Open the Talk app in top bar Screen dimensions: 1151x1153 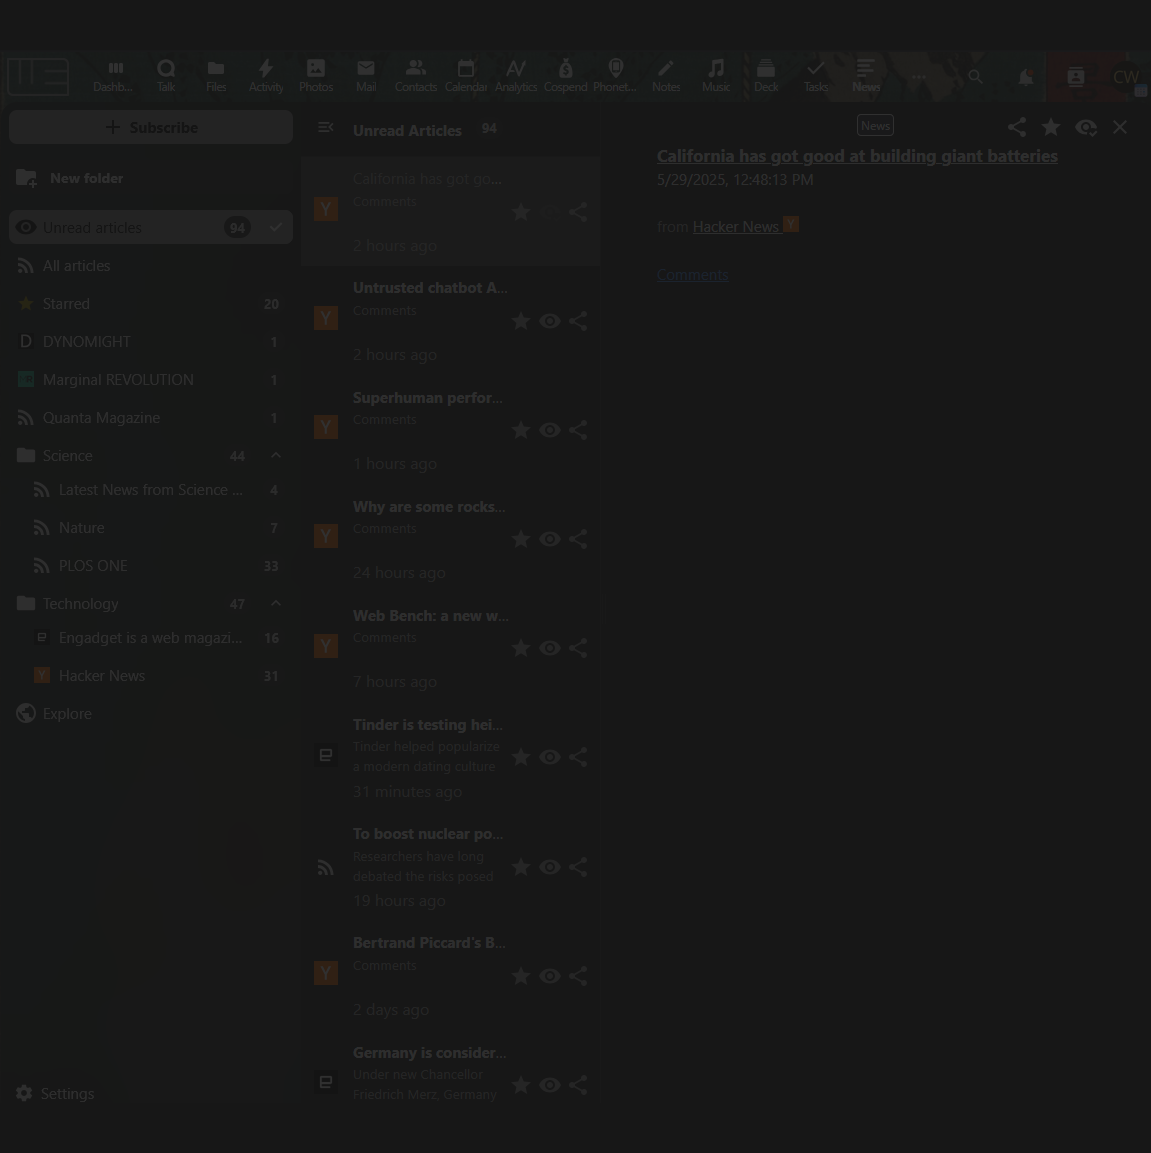(x=166, y=75)
